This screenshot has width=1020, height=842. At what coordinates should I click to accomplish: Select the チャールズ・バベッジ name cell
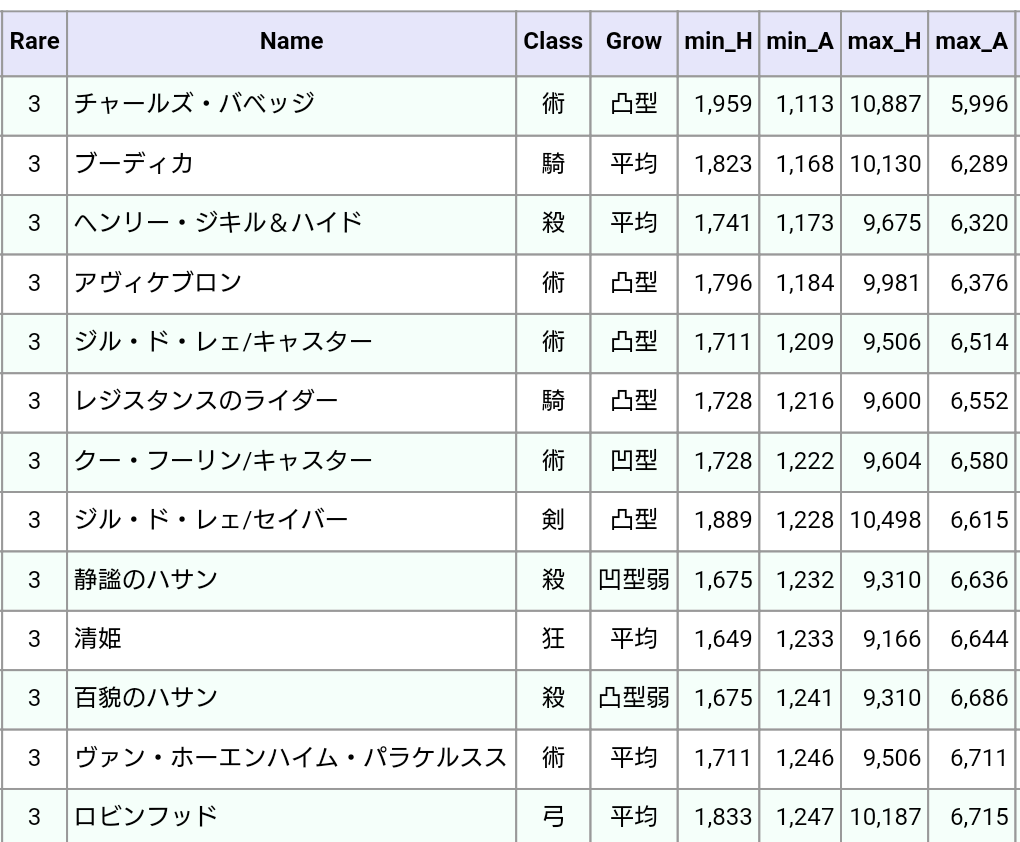tap(194, 104)
